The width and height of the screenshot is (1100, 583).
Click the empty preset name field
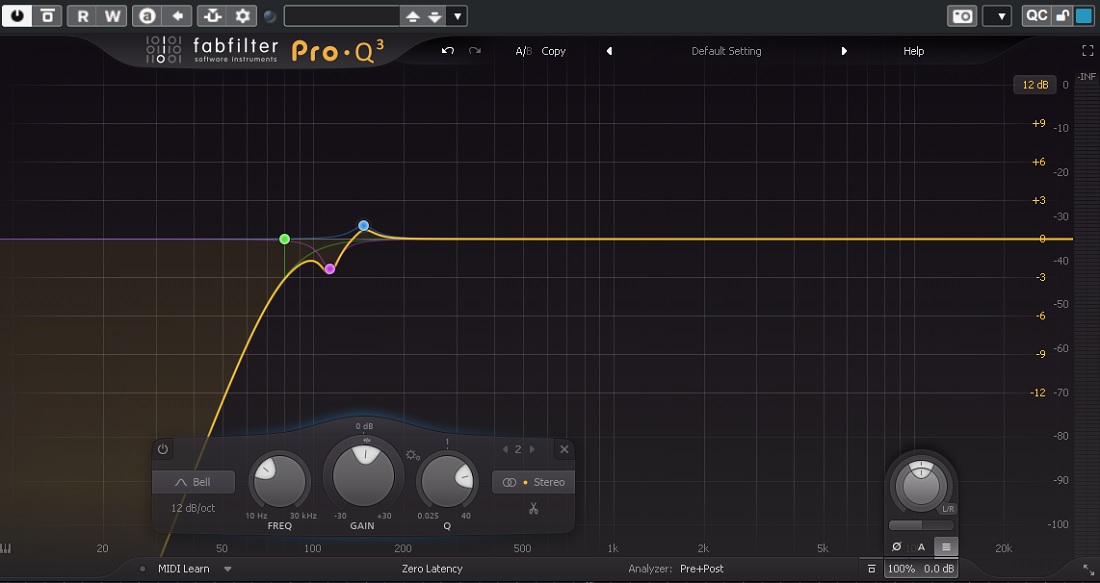tap(342, 15)
